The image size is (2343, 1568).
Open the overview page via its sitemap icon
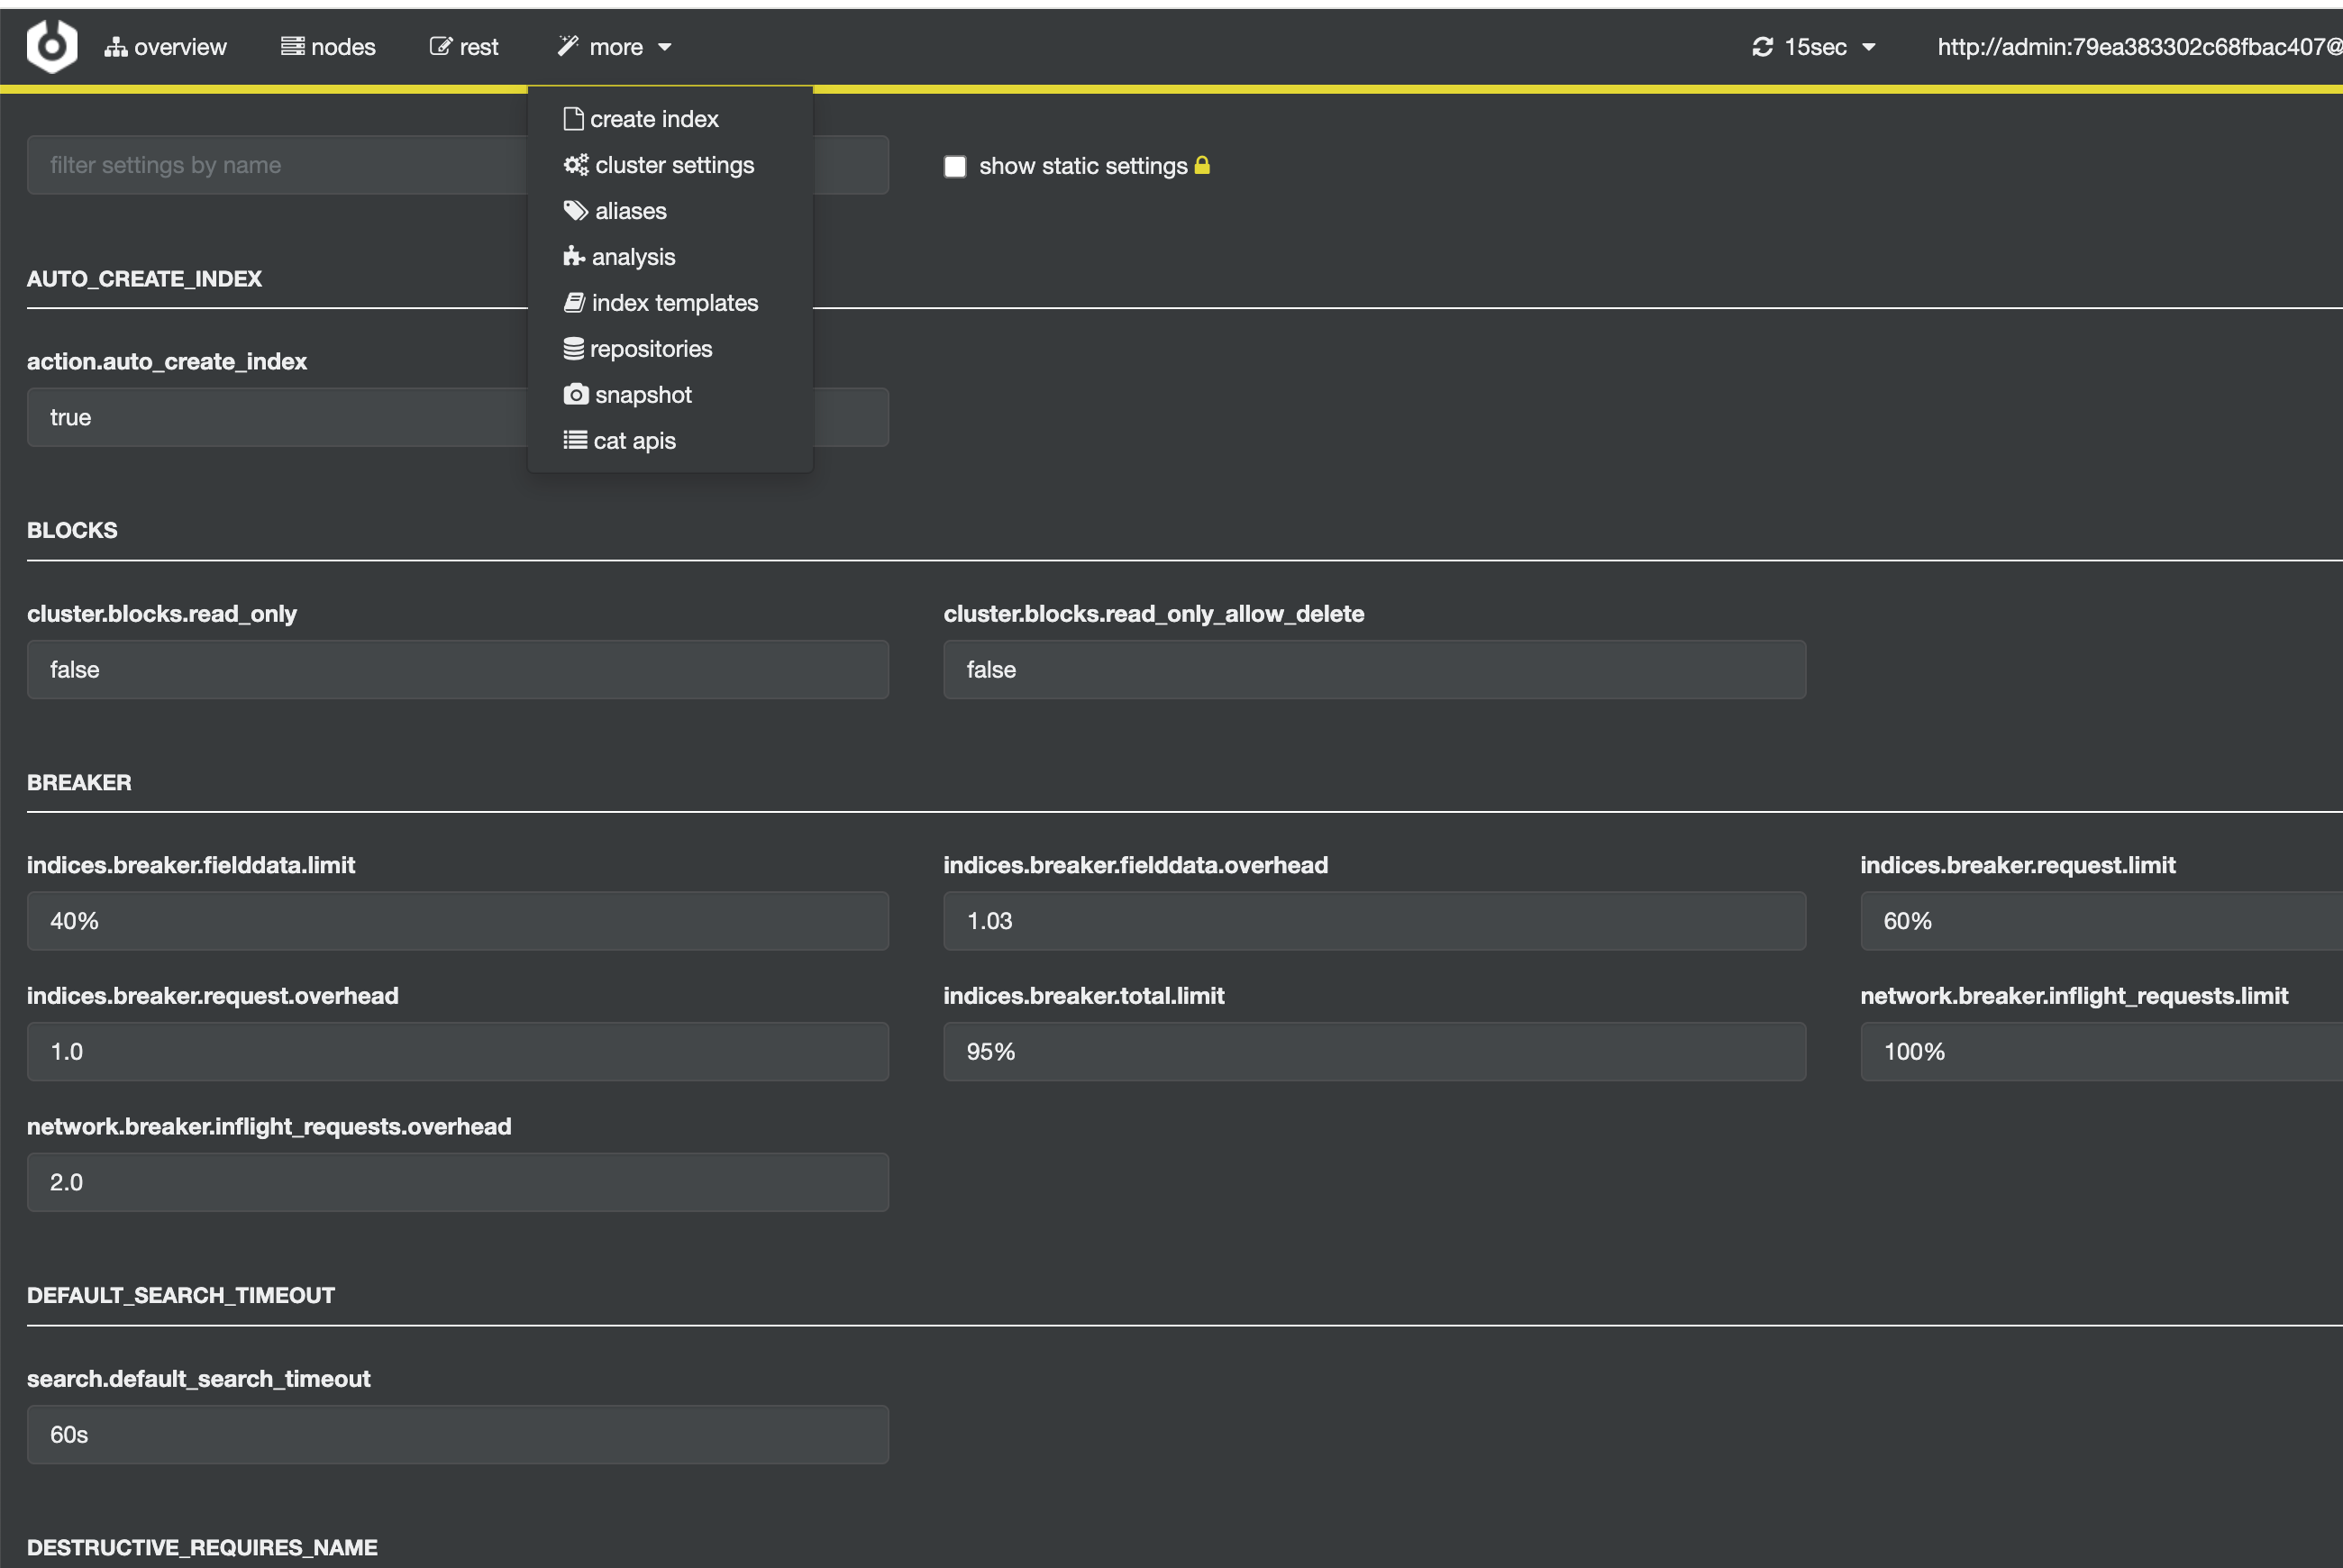(116, 47)
